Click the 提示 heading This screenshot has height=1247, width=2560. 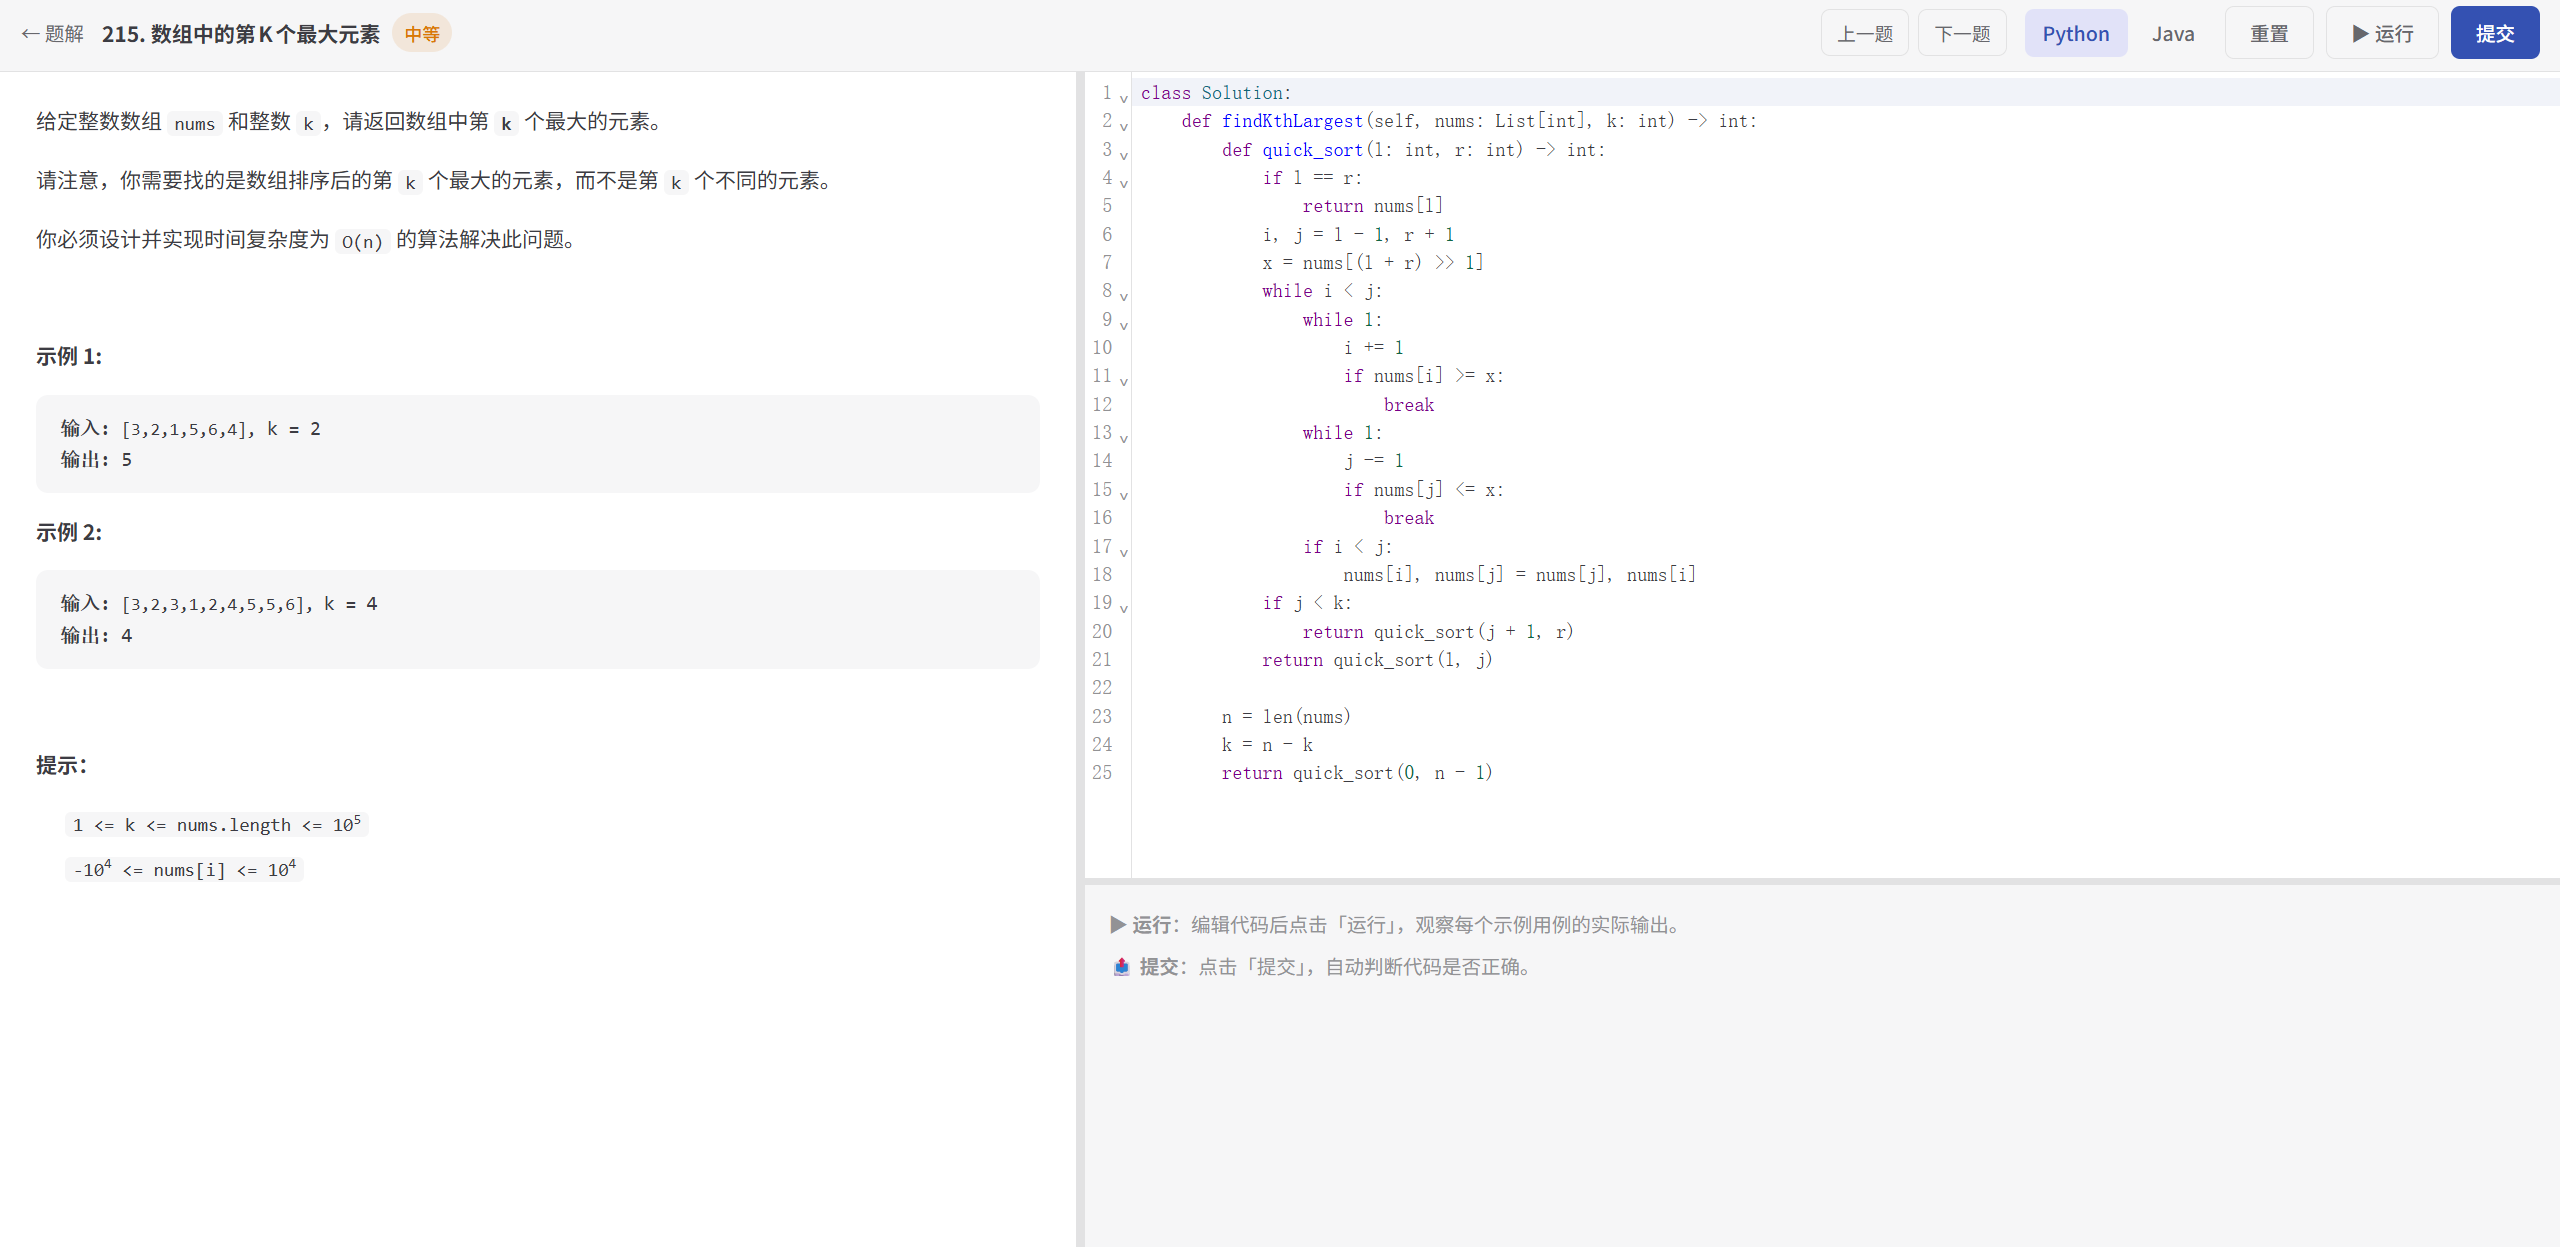[61, 766]
